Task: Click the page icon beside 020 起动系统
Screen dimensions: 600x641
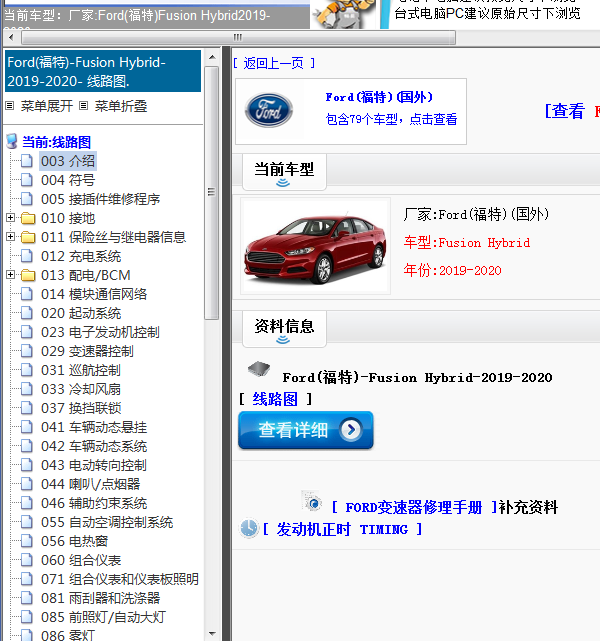Action: (x=27, y=313)
